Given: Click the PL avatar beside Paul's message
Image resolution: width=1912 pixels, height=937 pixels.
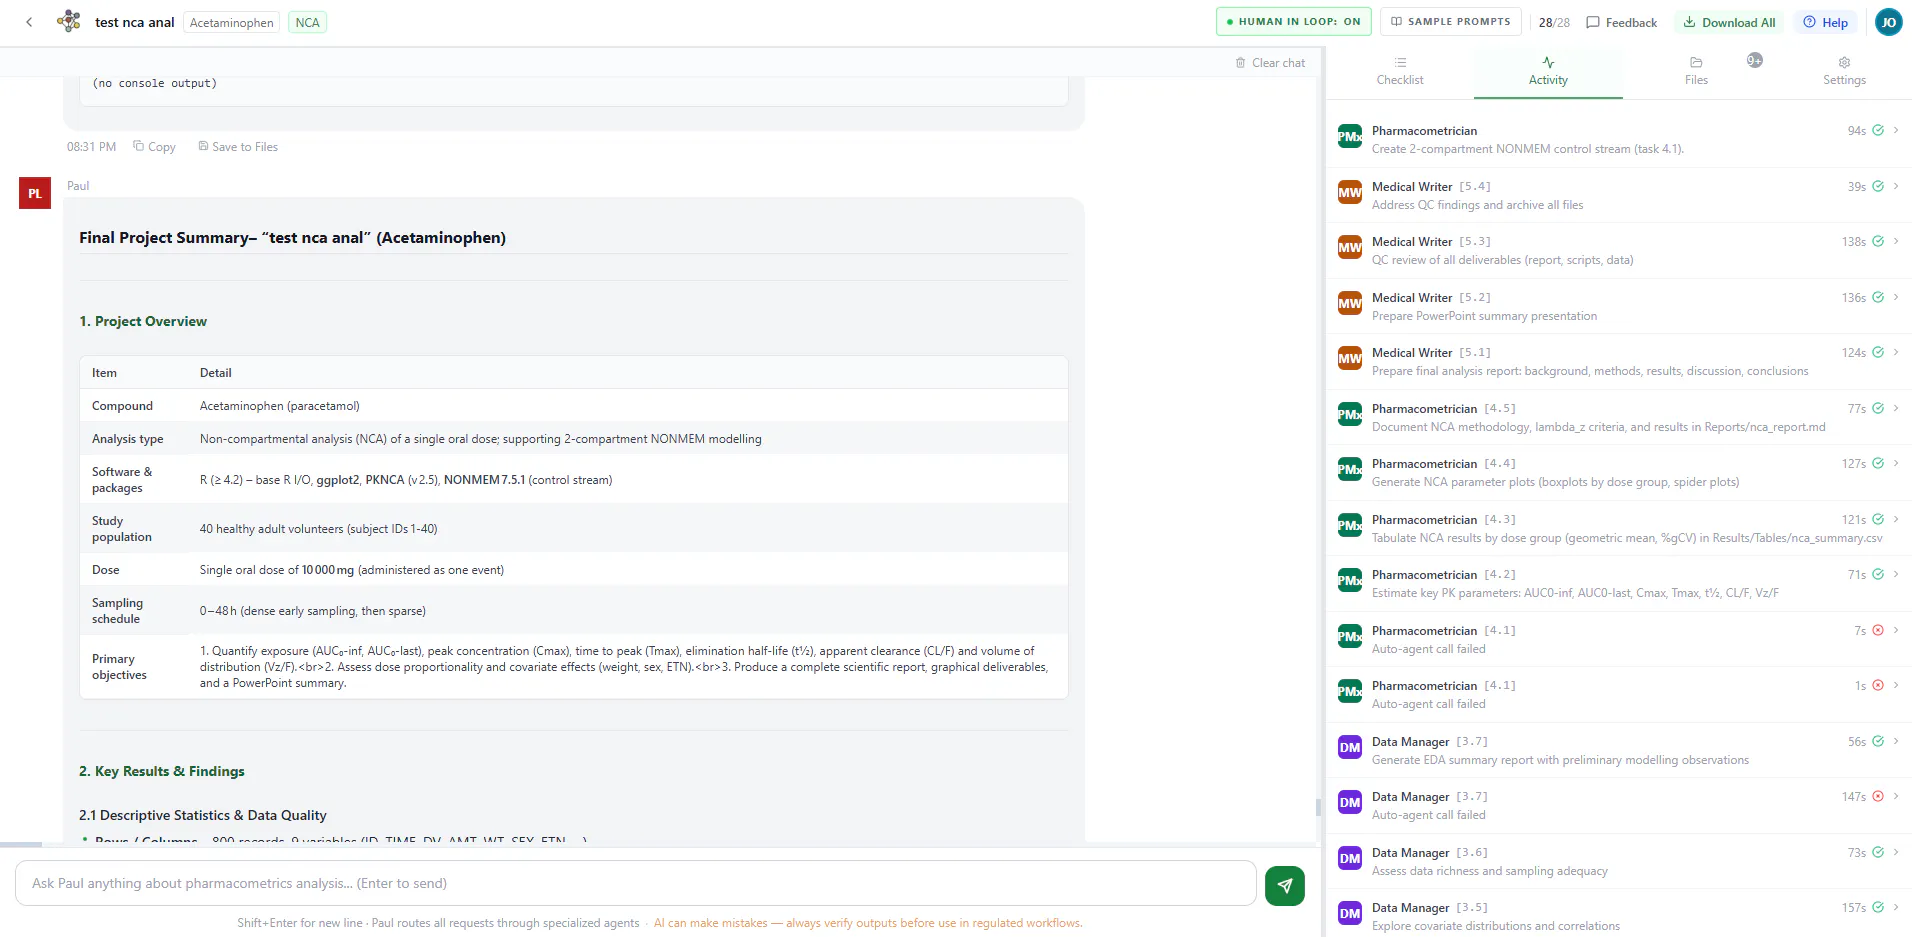Looking at the screenshot, I should pos(35,193).
